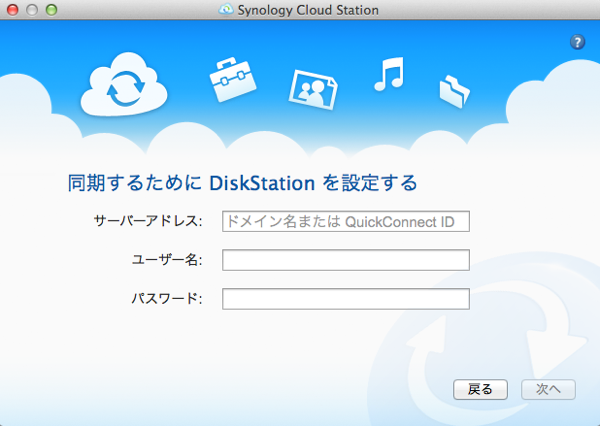Viewport: 600px width, 426px height.
Task: Focus the サーバーアドレス input field
Action: 346,221
